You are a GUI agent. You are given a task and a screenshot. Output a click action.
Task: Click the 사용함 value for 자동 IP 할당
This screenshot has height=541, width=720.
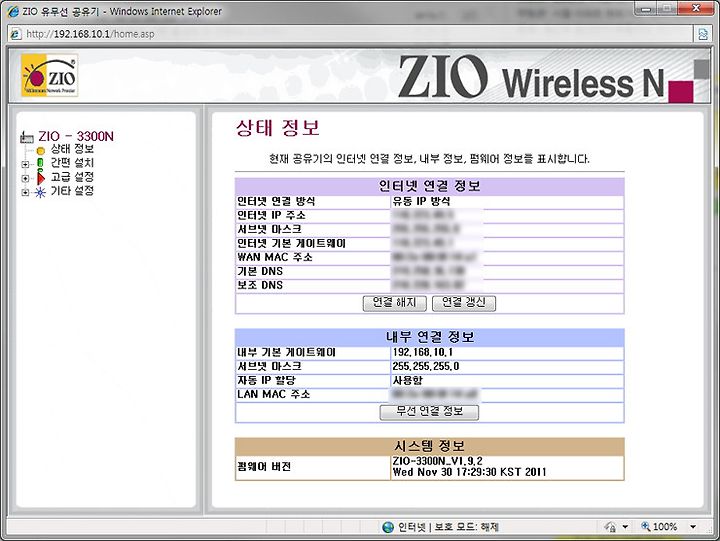[407, 381]
